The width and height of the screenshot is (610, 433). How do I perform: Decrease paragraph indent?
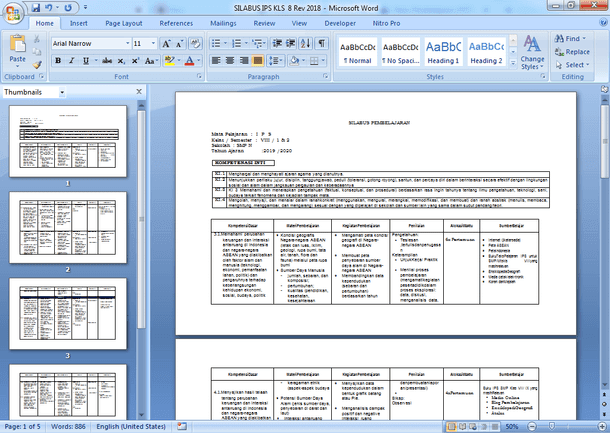tap(277, 43)
